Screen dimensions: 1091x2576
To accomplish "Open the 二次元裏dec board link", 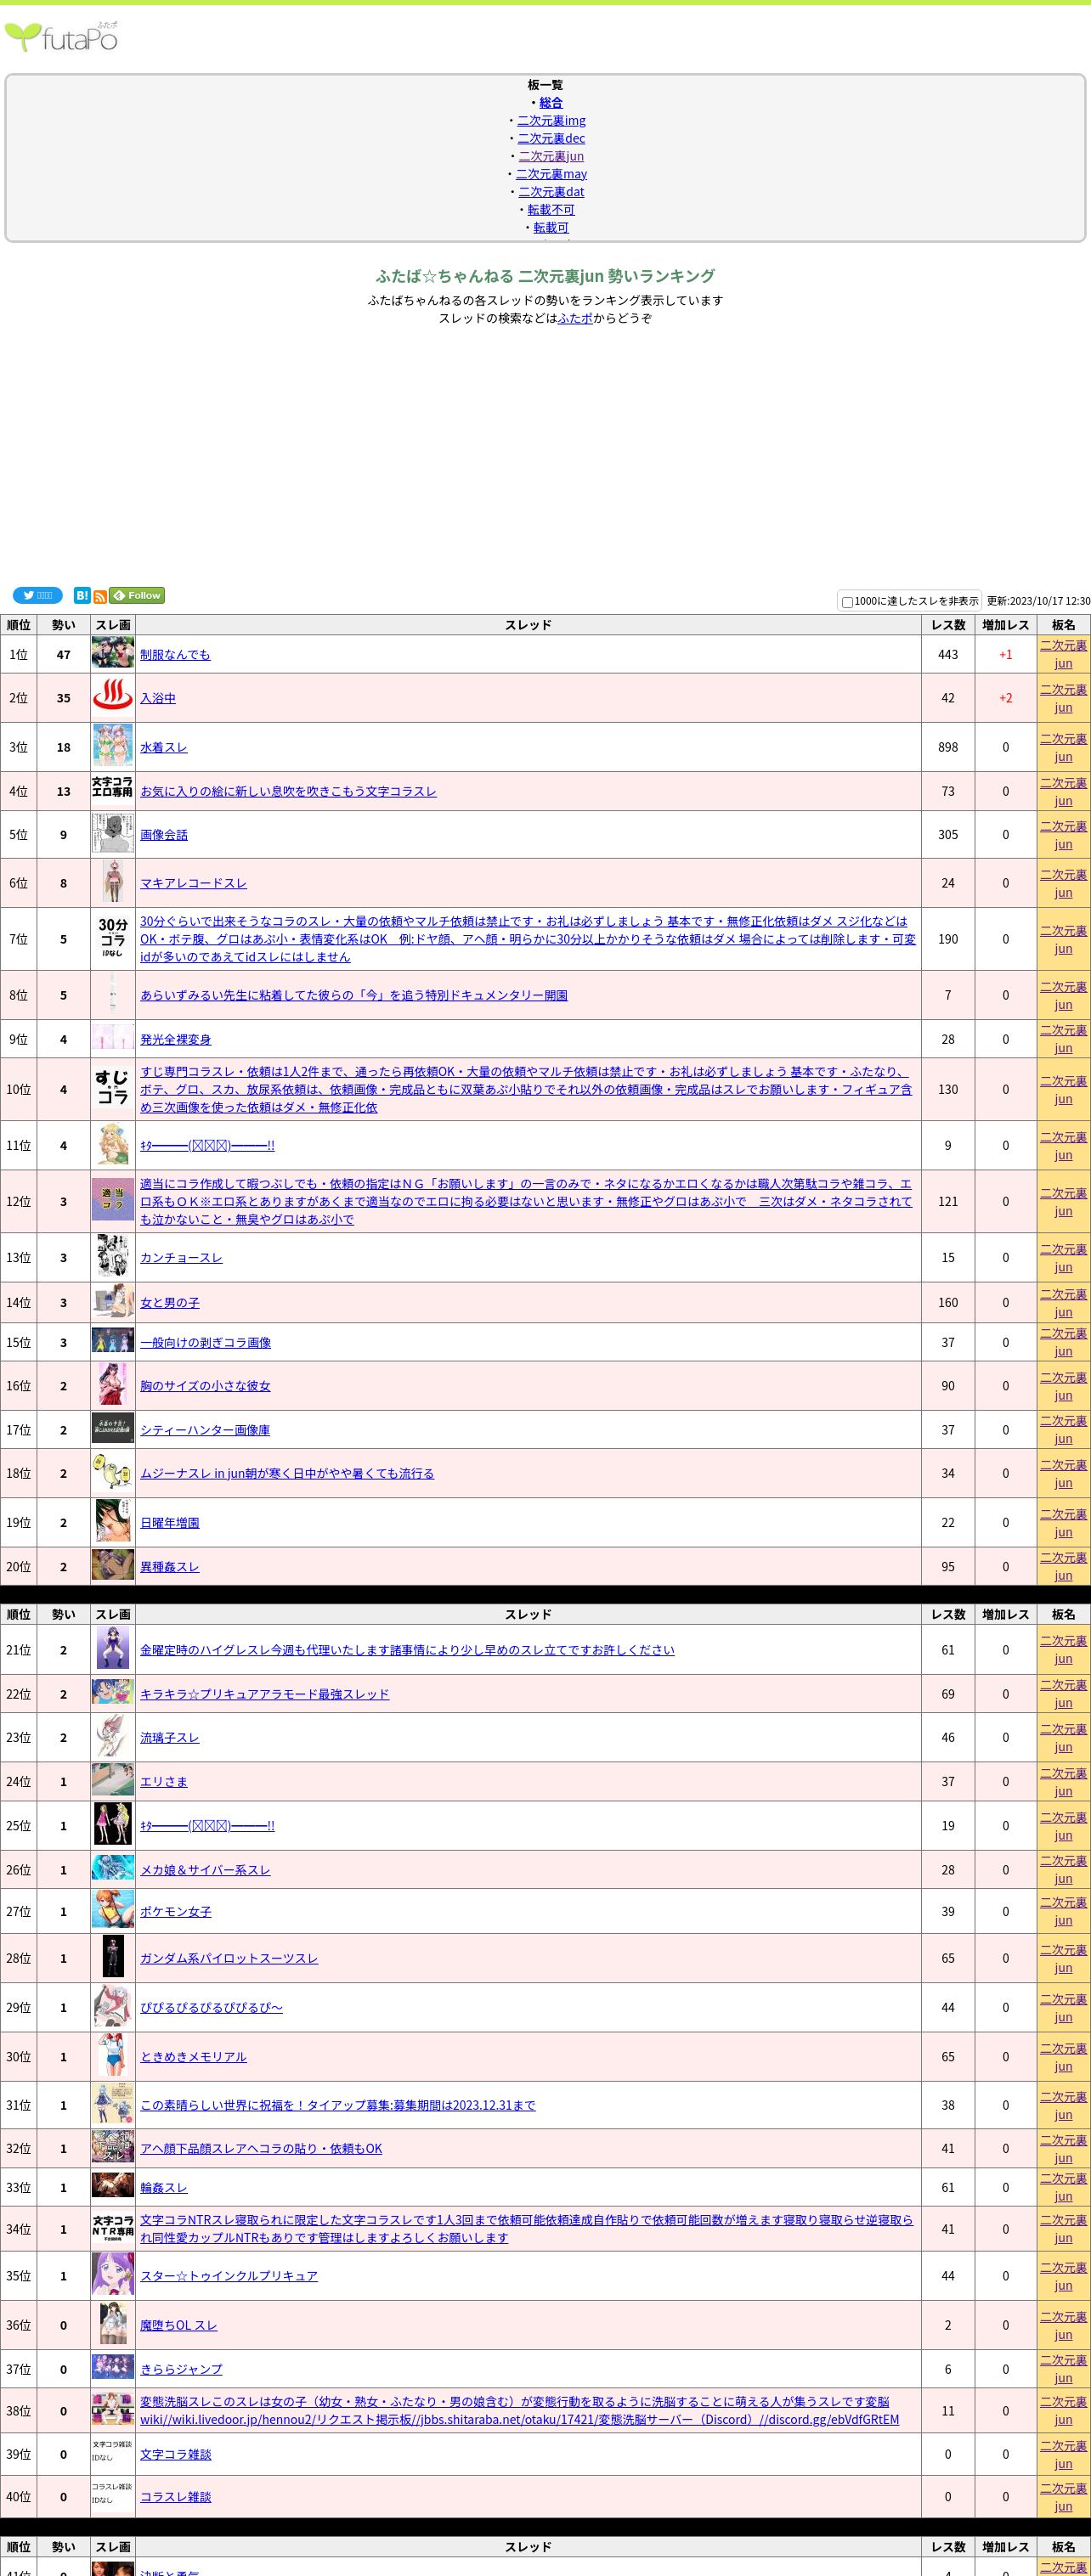I will pyautogui.click(x=551, y=138).
